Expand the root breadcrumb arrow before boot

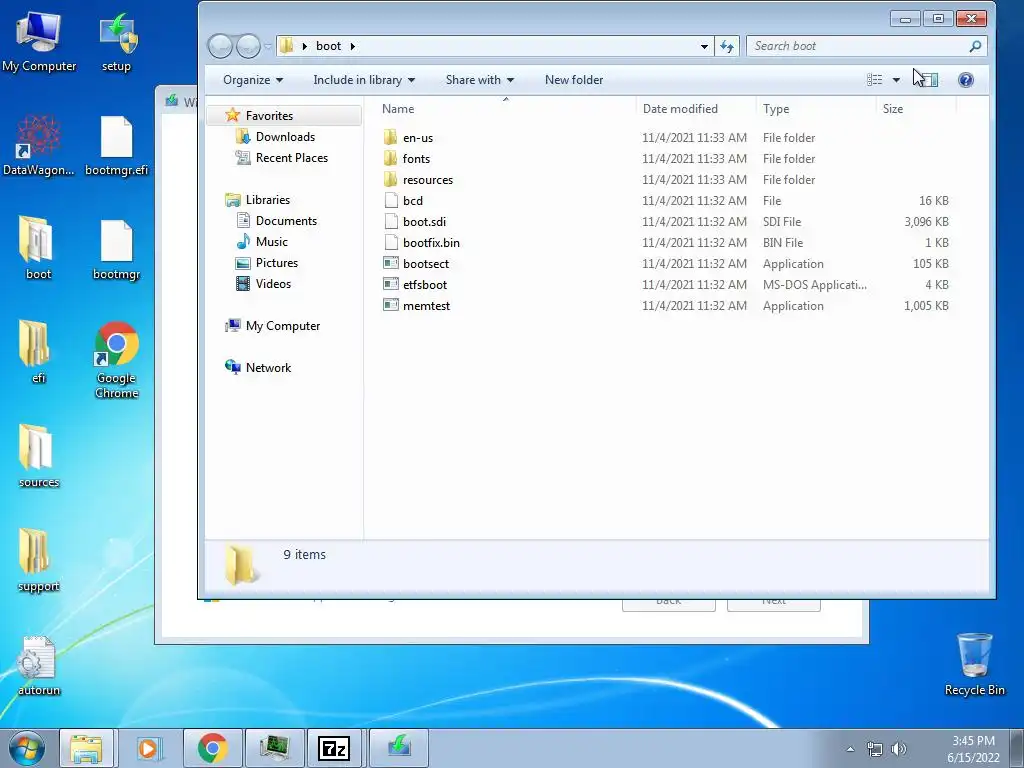tap(304, 46)
